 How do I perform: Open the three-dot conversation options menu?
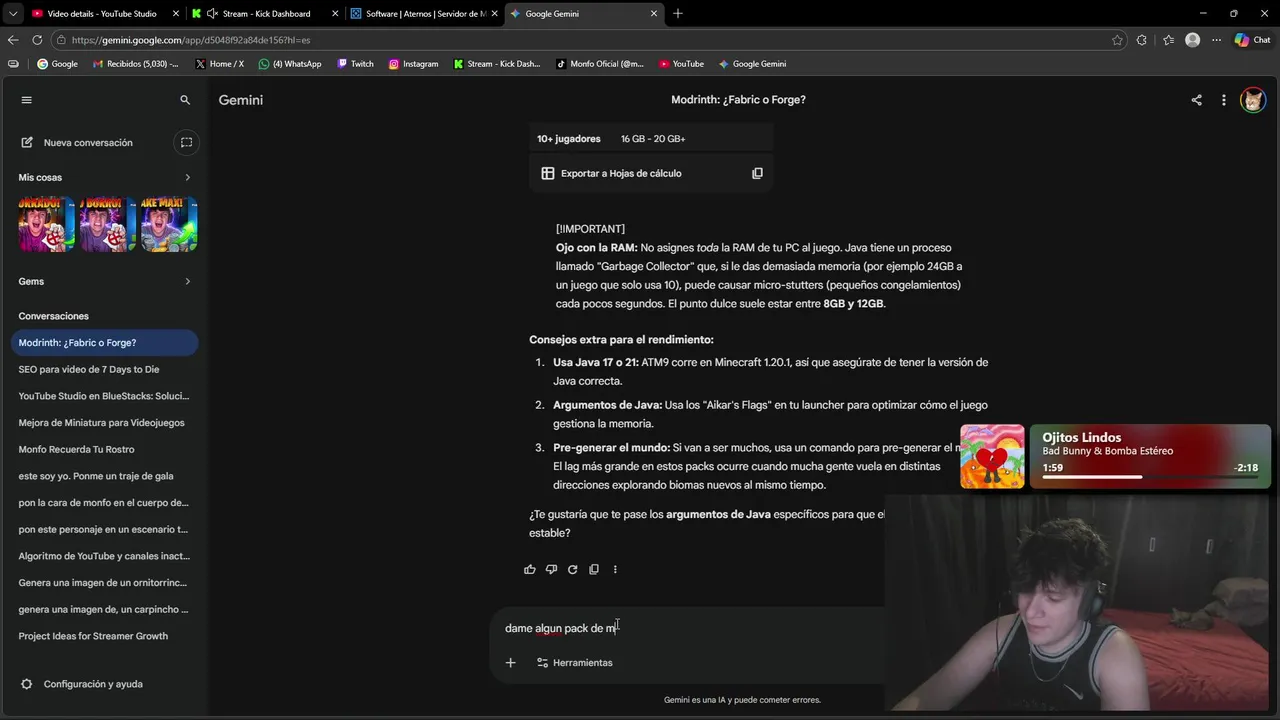[x=1223, y=100]
